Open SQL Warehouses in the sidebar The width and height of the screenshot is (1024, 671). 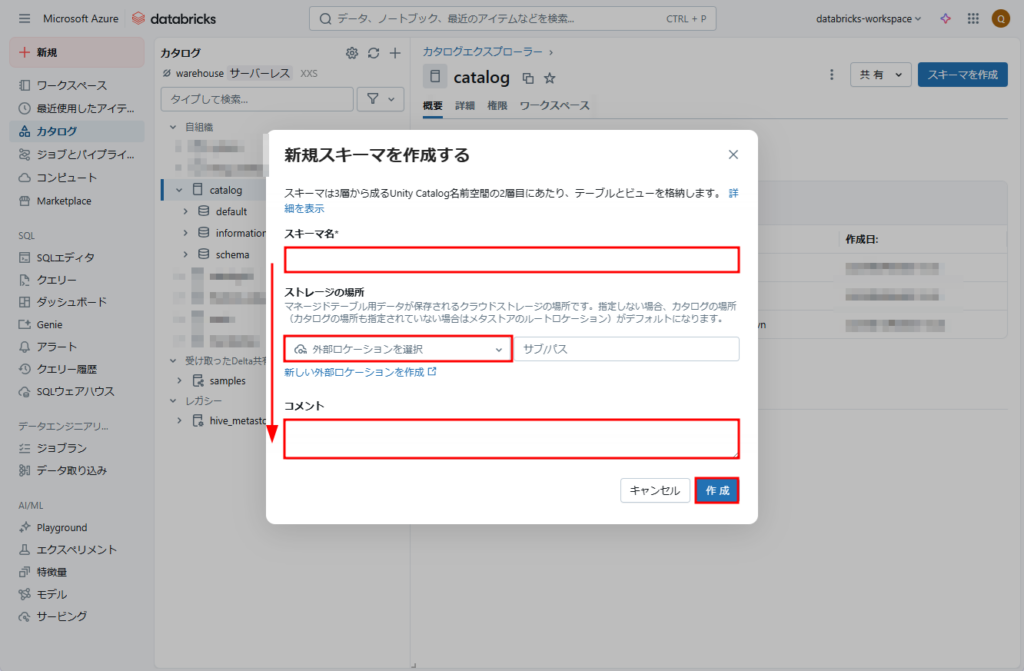(77, 391)
